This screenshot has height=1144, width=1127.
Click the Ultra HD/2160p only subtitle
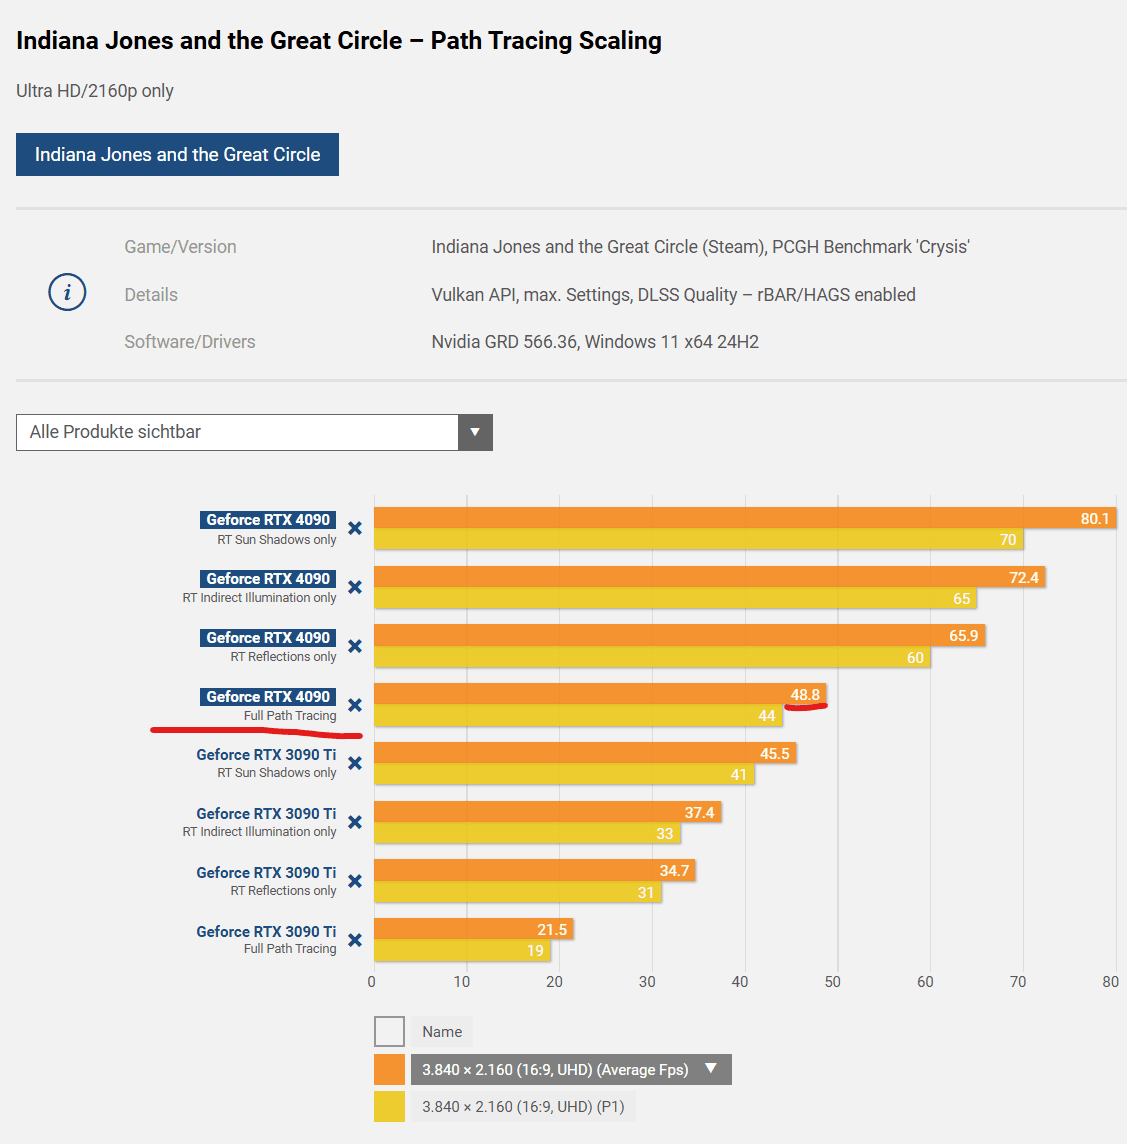coord(95,91)
